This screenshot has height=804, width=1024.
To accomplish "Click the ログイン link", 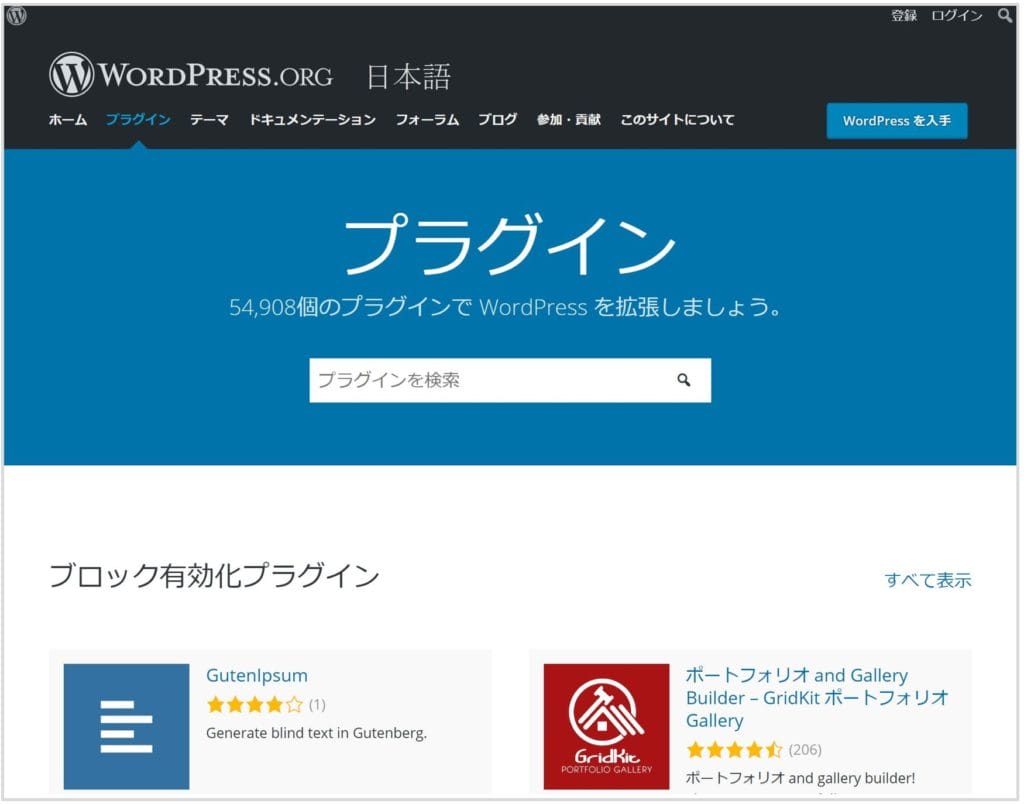I will pyautogui.click(x=957, y=16).
